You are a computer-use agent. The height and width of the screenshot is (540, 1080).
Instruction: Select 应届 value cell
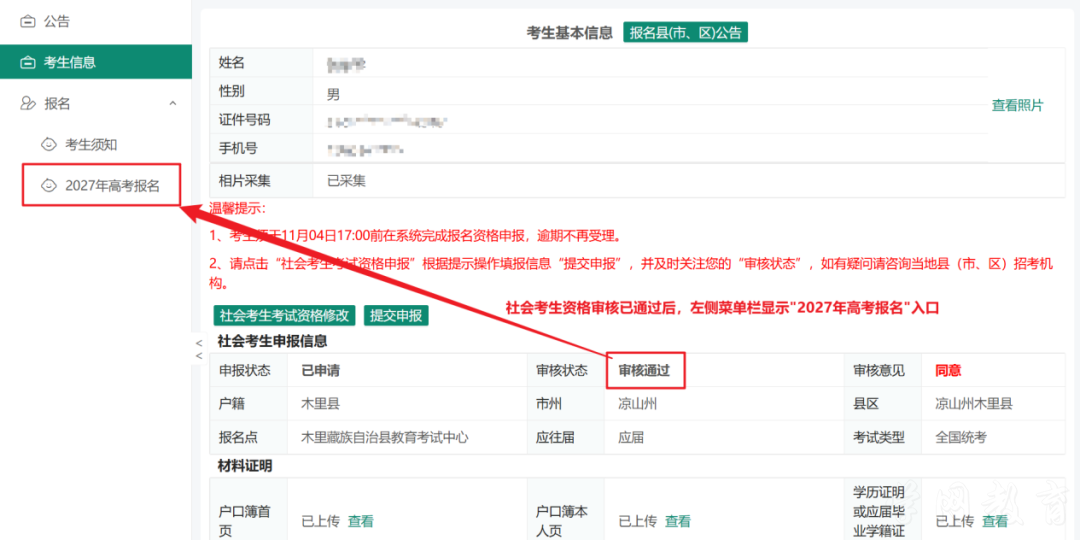click(631, 437)
